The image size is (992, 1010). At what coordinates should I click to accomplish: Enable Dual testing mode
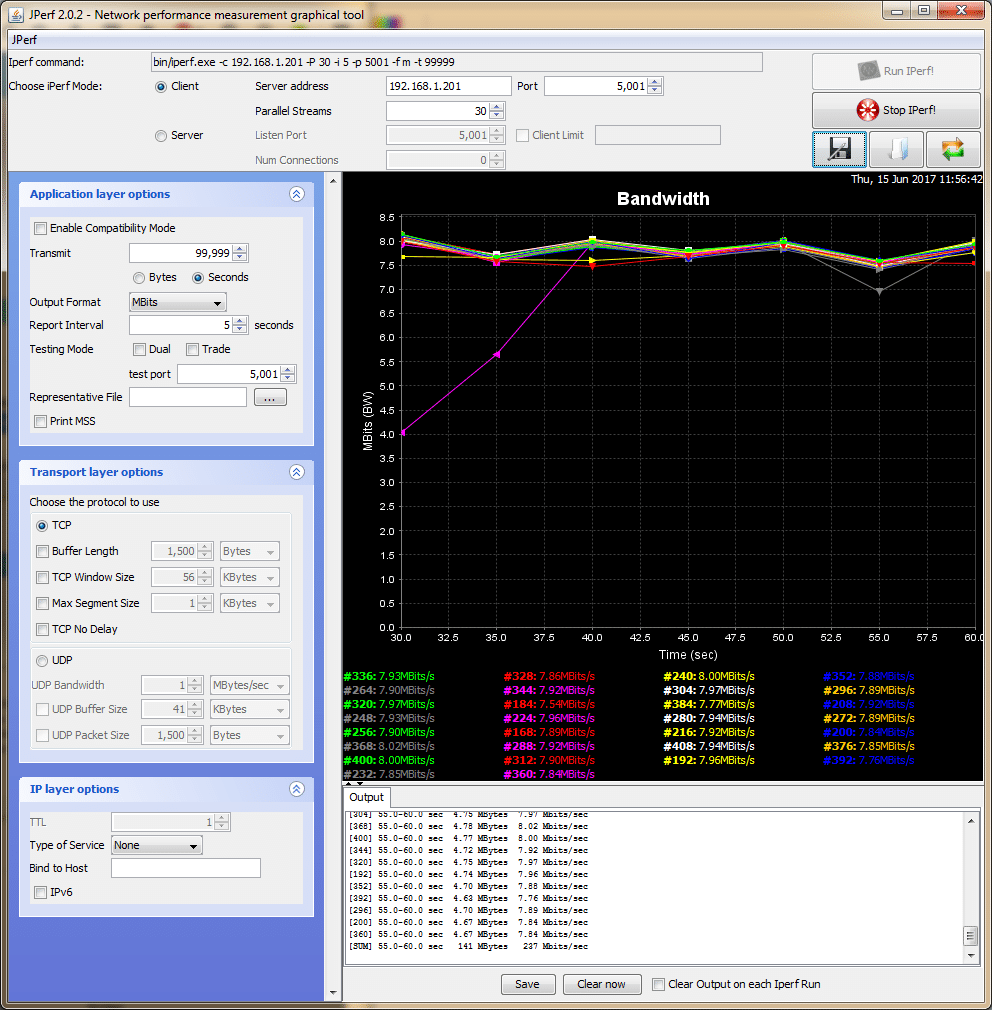pos(138,349)
